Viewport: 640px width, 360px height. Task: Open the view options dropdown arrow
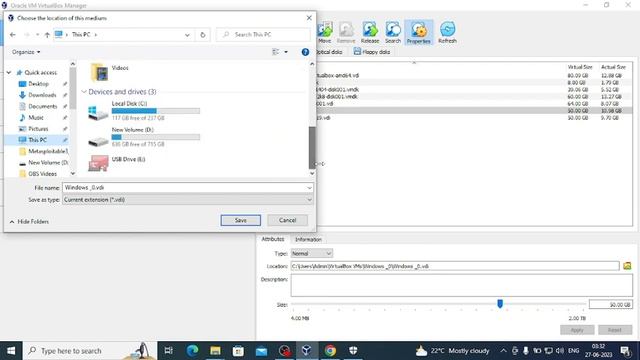(x=286, y=52)
